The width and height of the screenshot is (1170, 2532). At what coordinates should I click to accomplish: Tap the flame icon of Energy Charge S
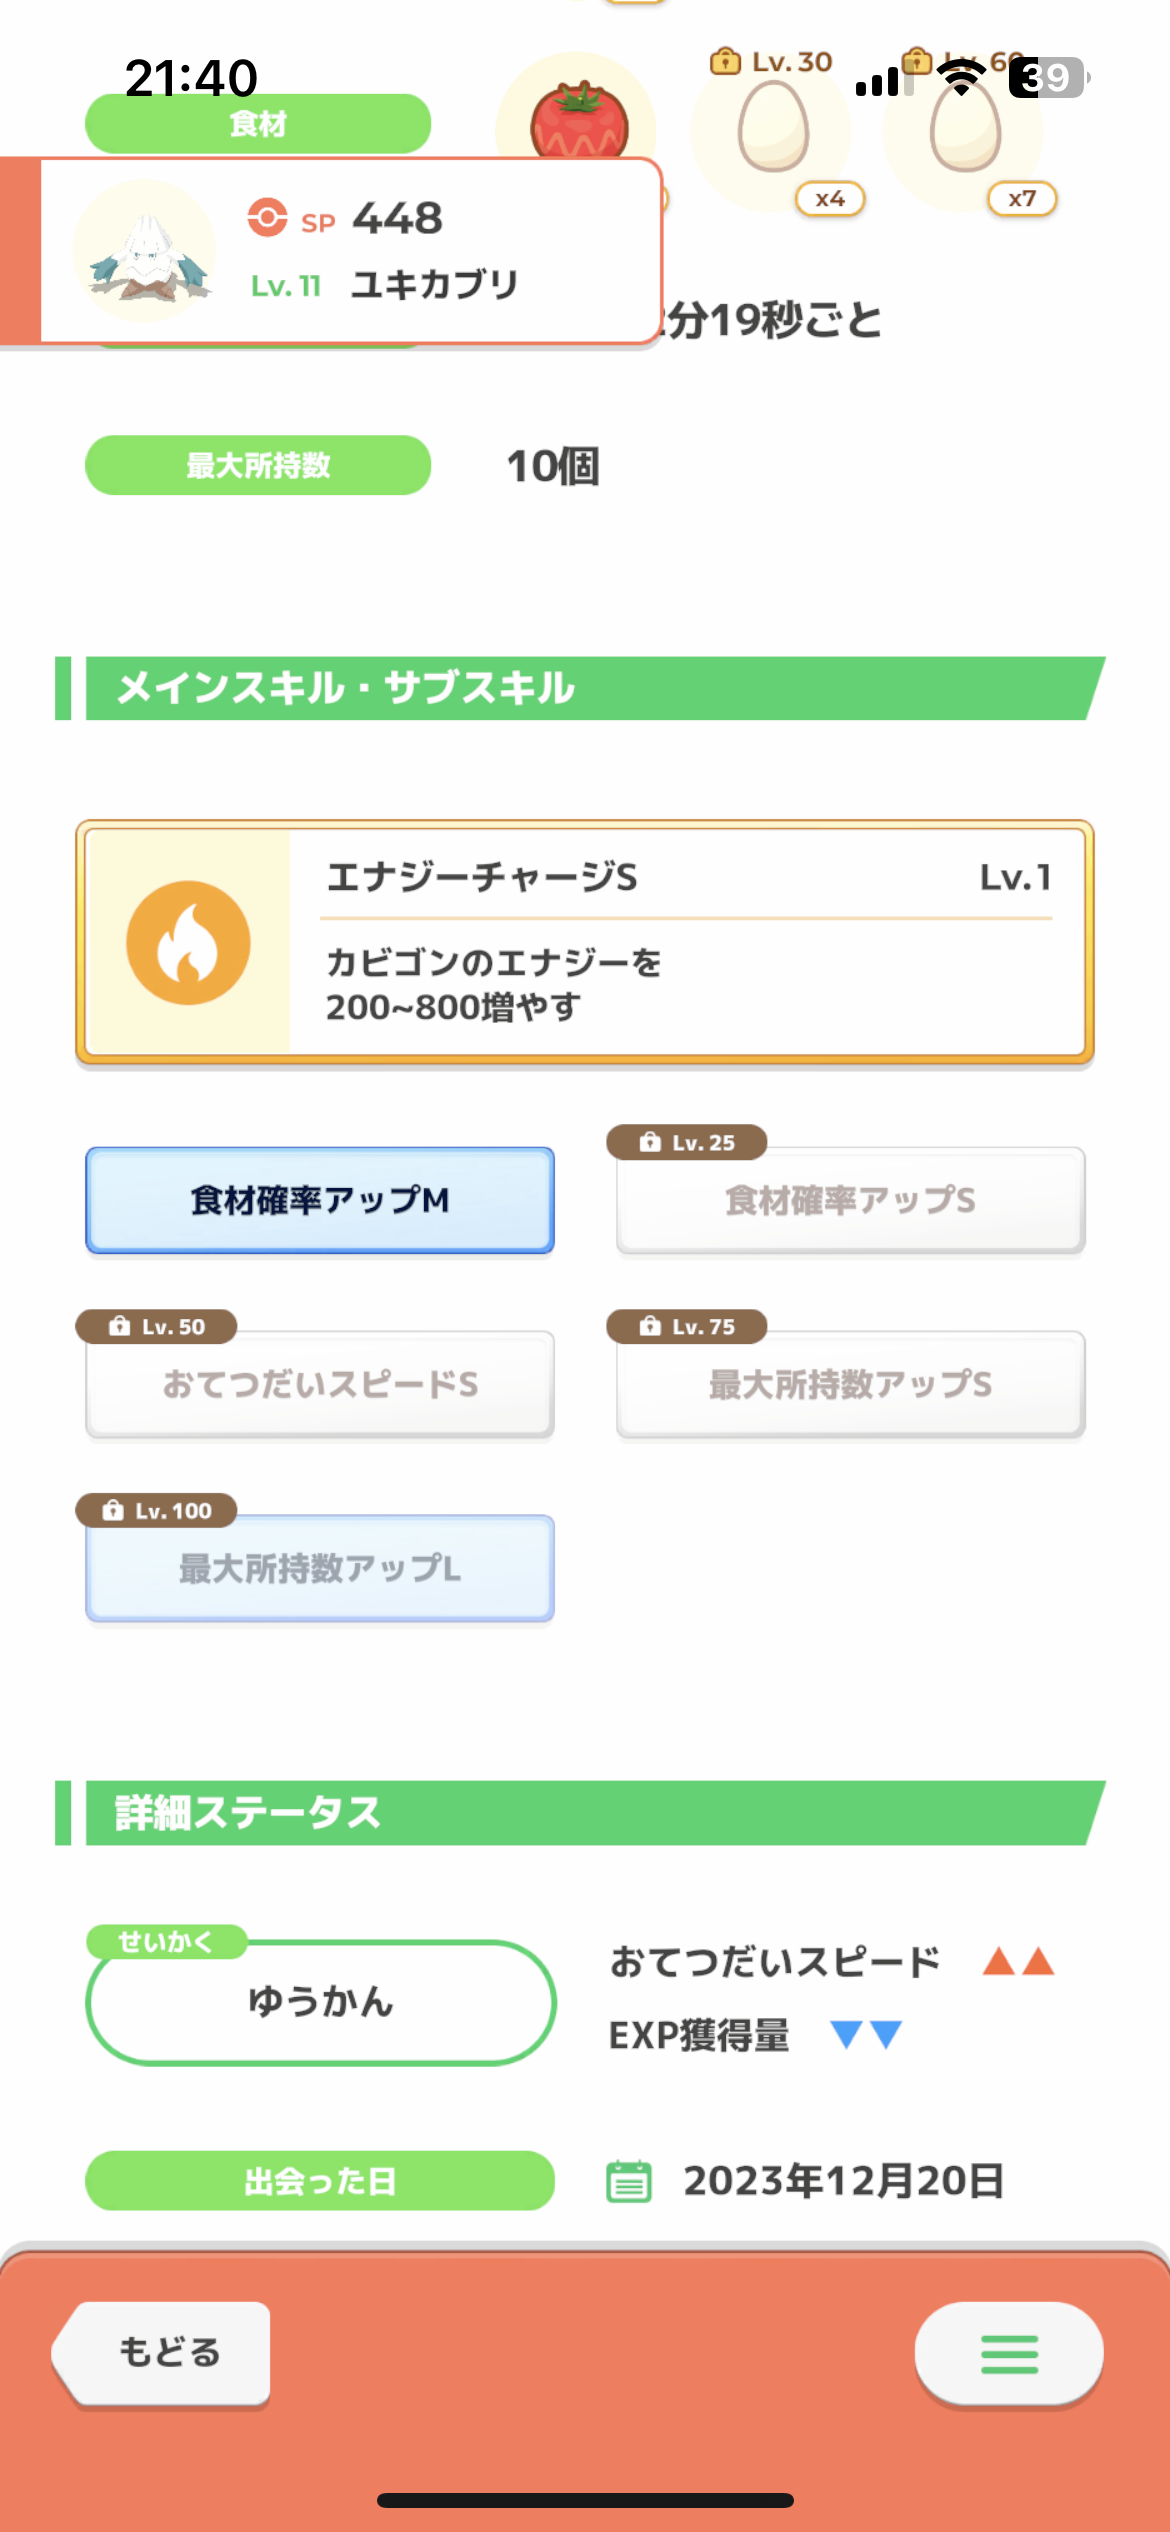tap(188, 943)
